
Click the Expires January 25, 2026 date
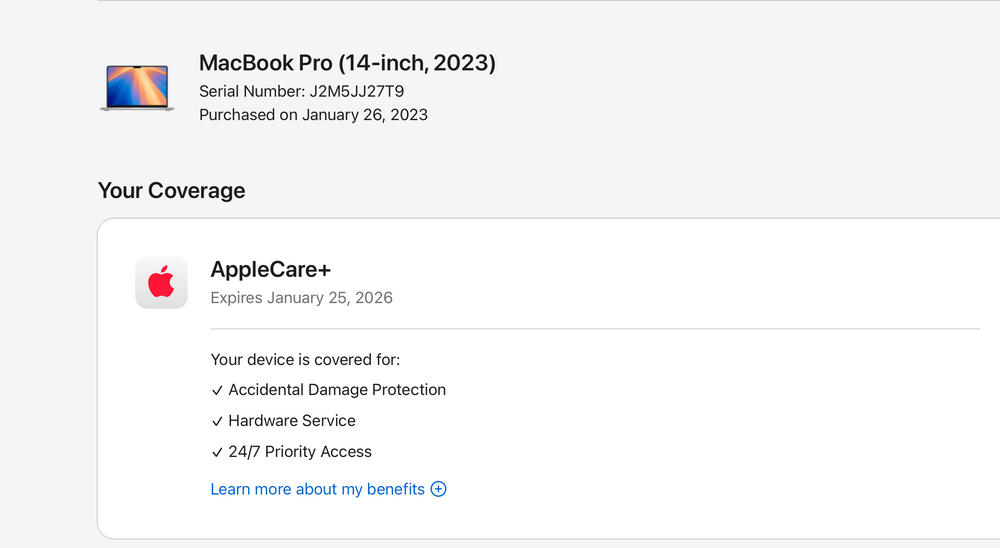point(301,298)
